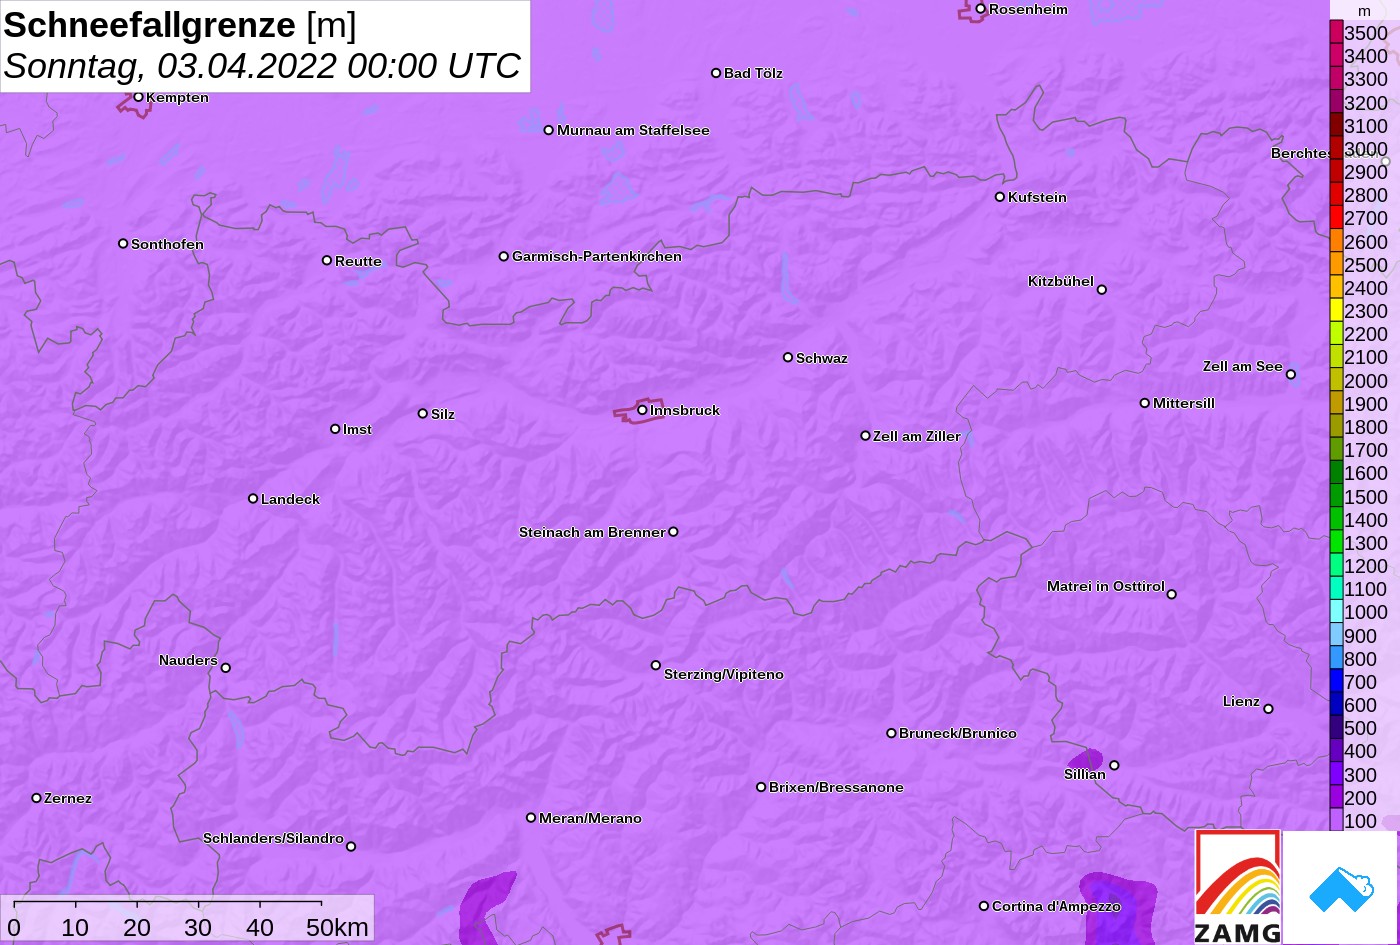The width and height of the screenshot is (1400, 945).
Task: Click the Zernez map marker
Action: point(37,798)
